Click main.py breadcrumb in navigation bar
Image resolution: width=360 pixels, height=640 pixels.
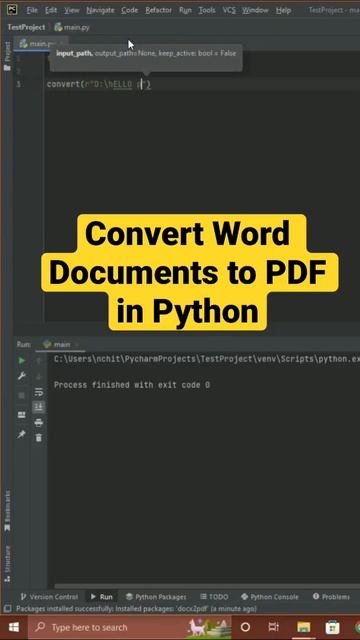pos(72,27)
